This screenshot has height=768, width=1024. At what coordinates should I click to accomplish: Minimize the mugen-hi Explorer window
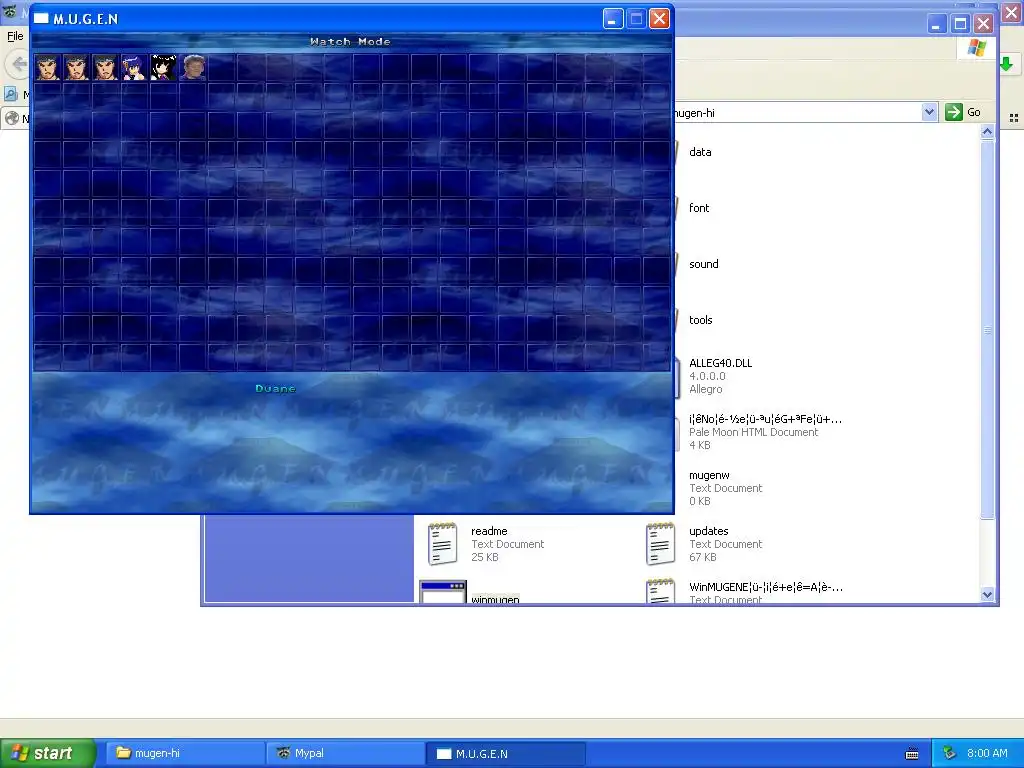pos(936,25)
